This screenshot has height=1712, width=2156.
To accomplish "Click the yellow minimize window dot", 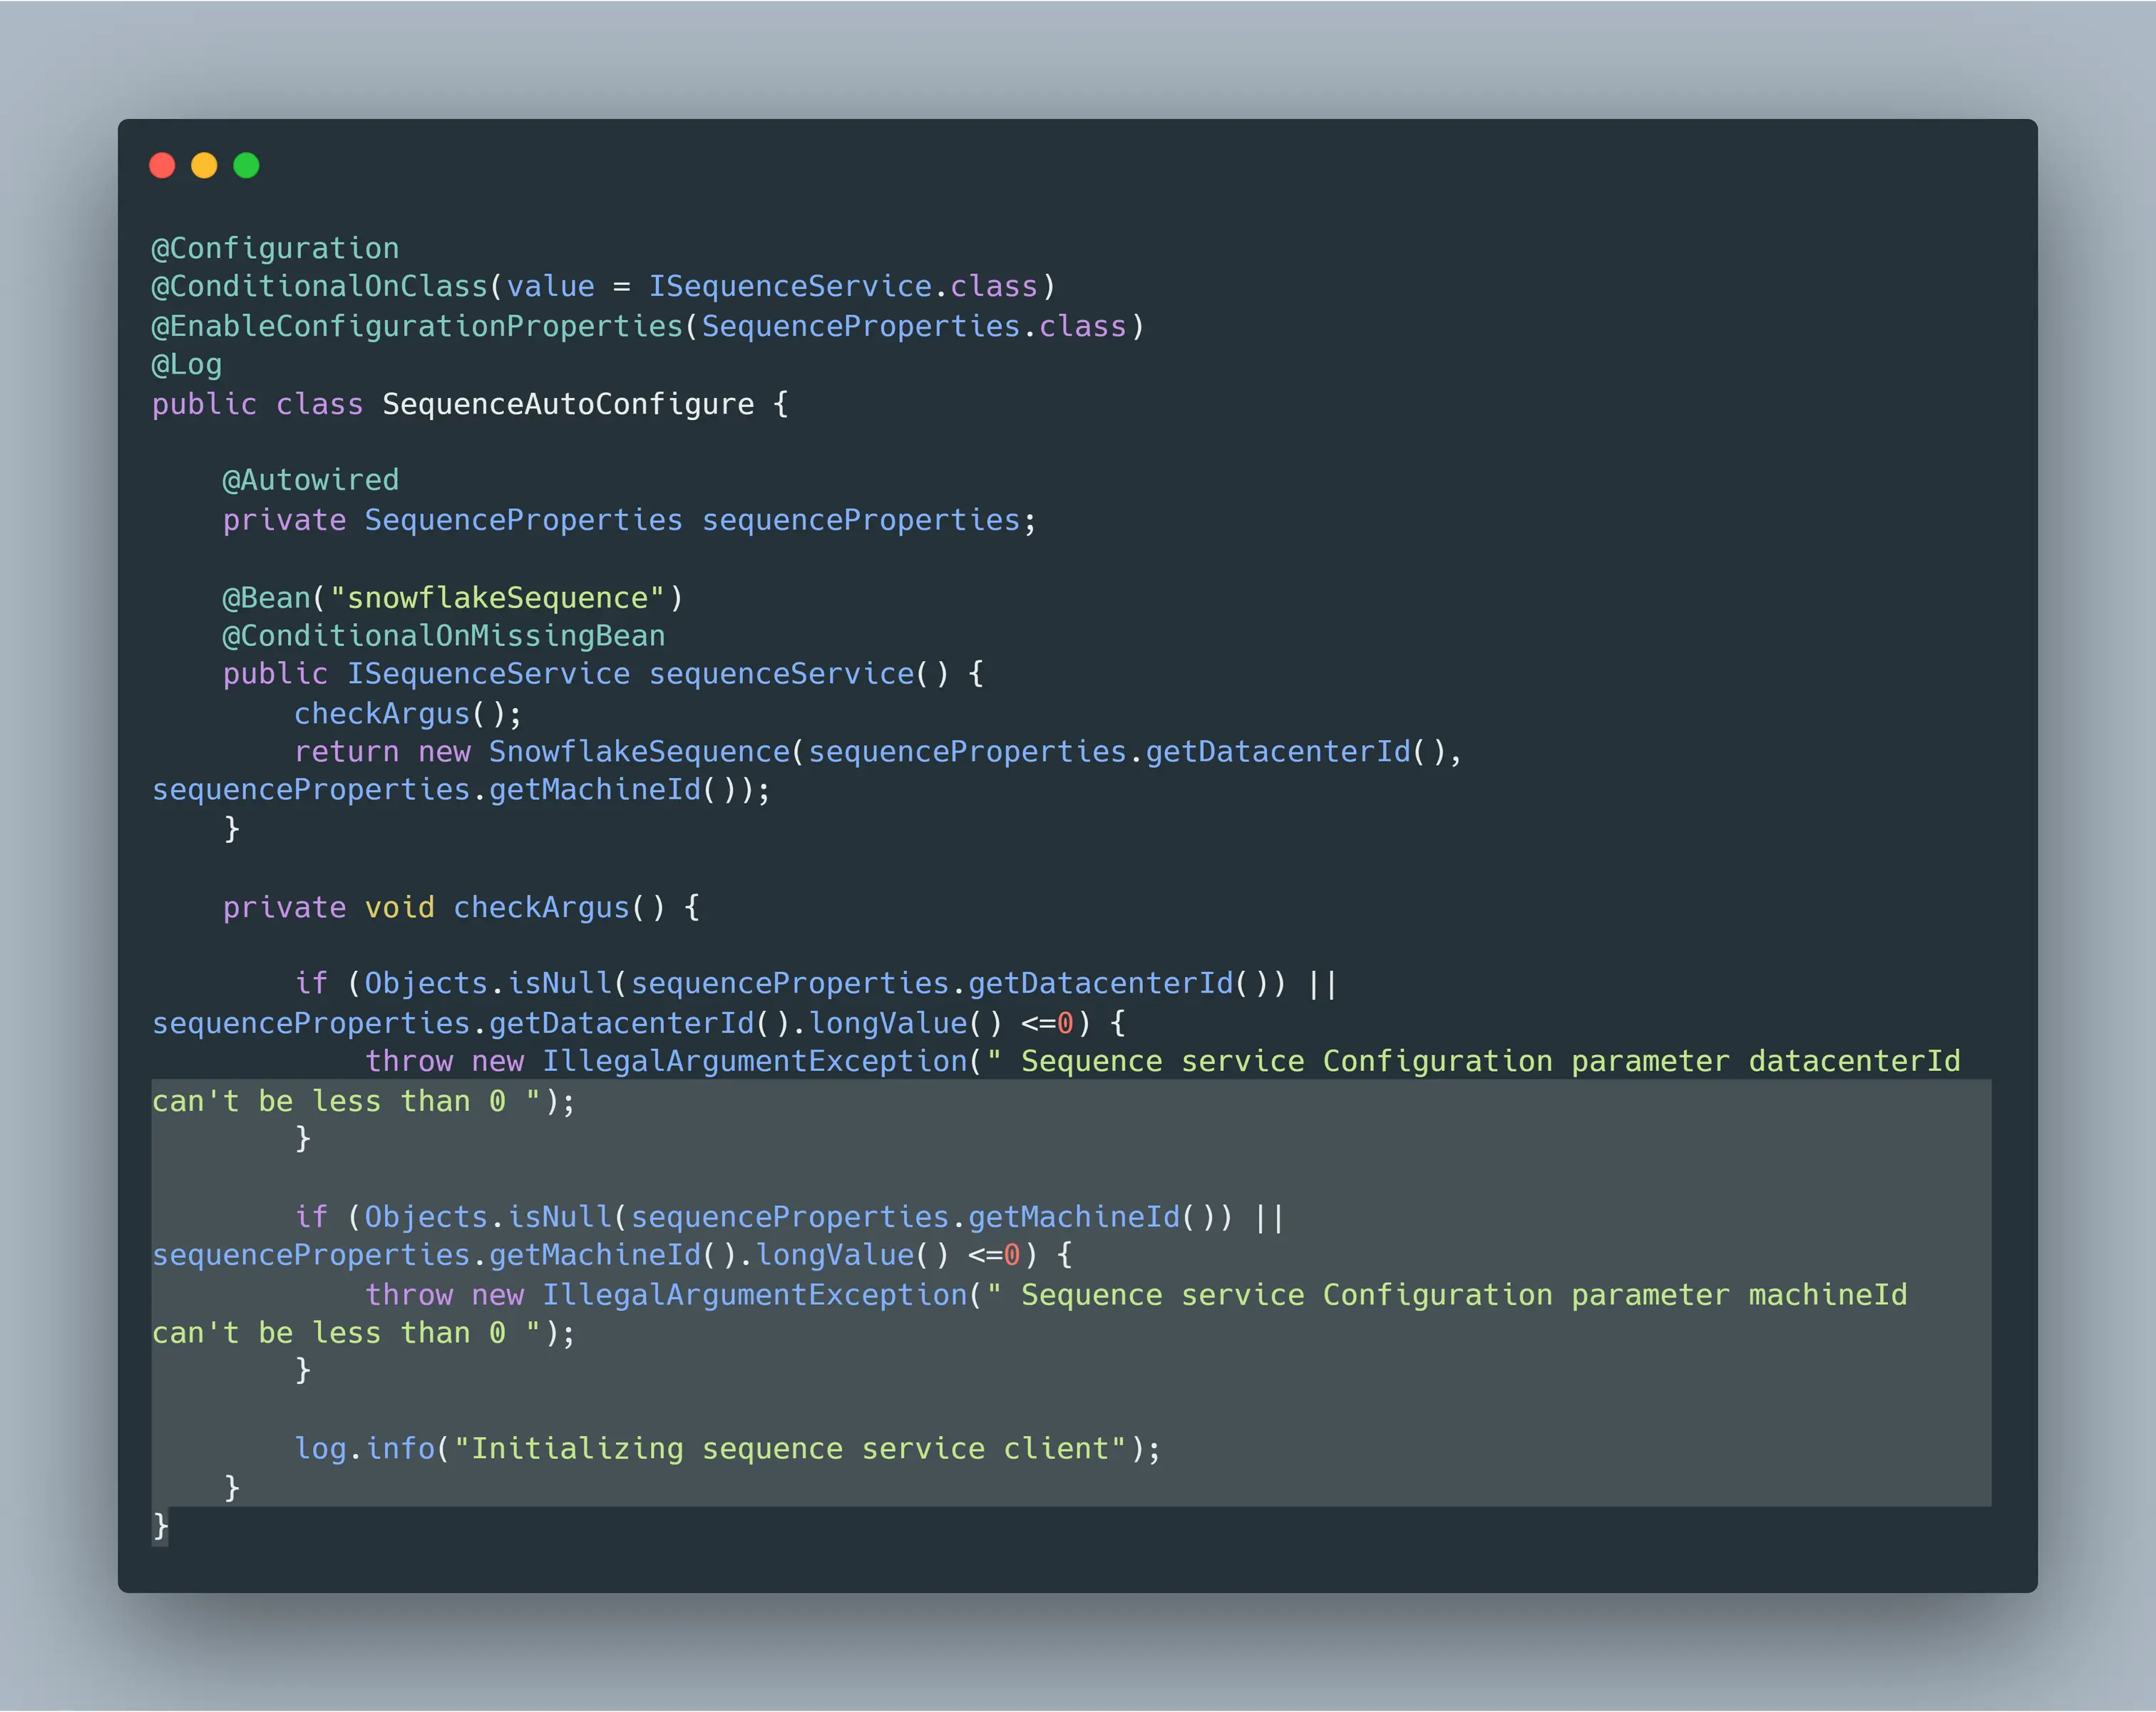I will pos(204,165).
